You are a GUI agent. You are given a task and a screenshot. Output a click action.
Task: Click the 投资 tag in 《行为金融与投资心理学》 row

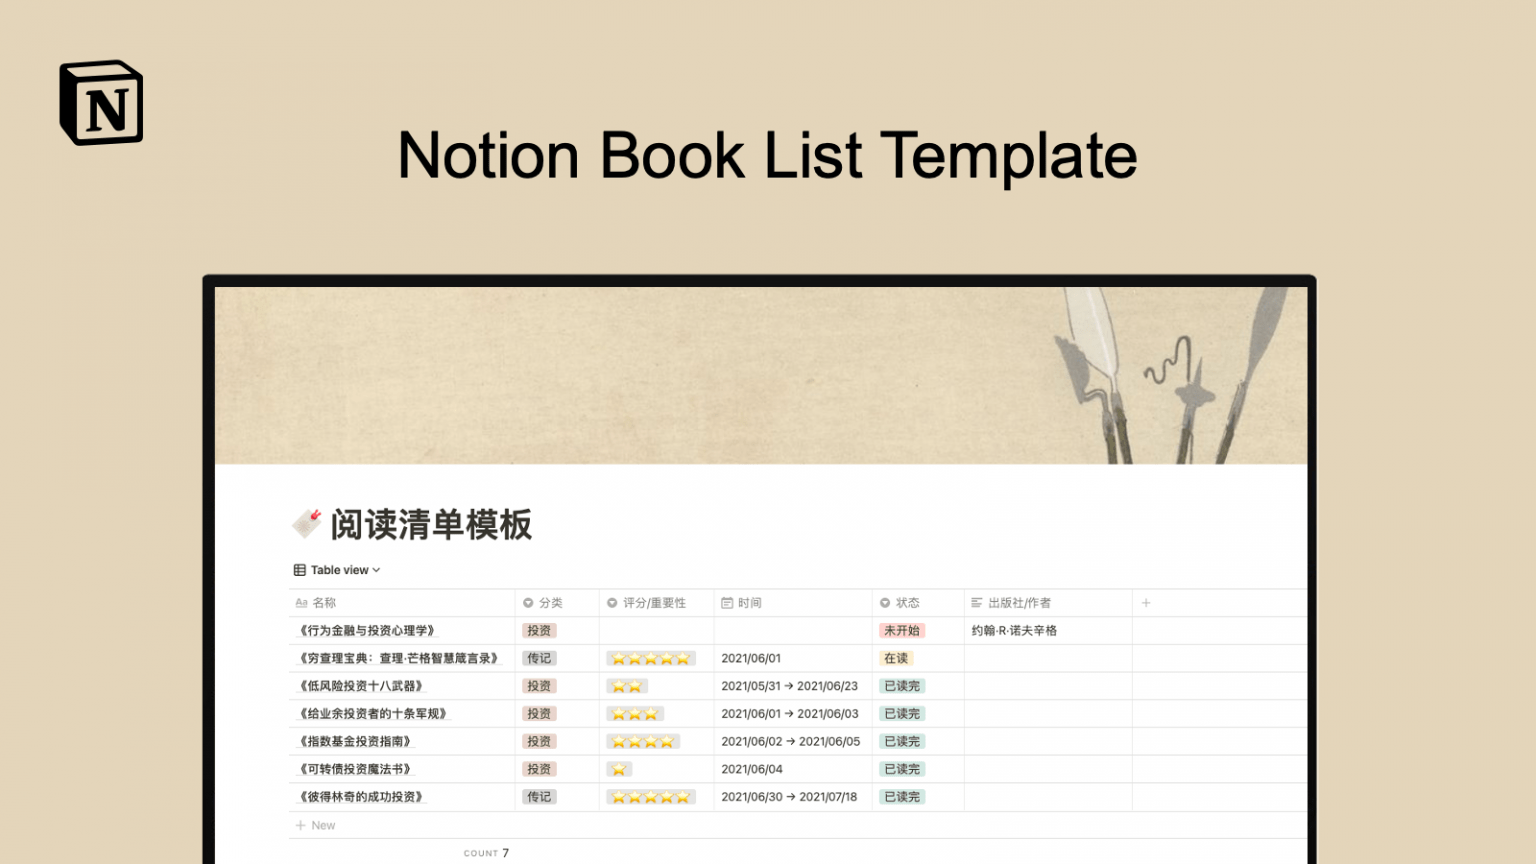539,631
